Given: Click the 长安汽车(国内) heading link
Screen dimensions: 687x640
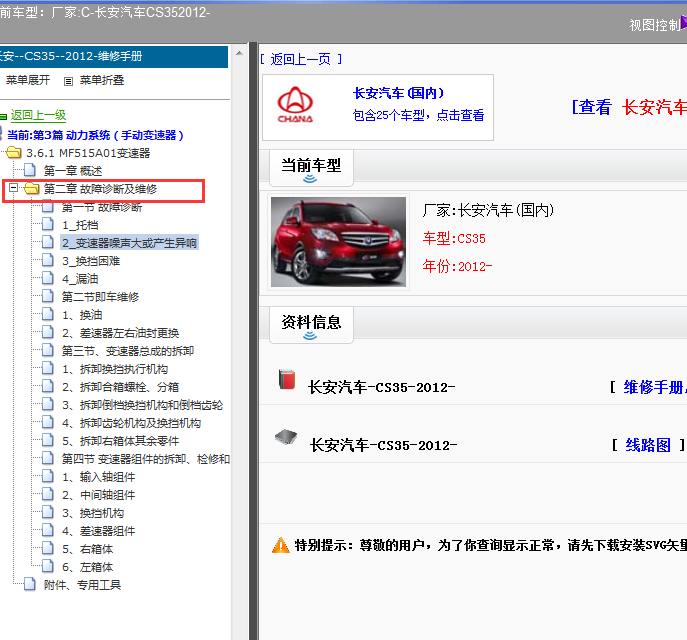Looking at the screenshot, I should [x=398, y=93].
